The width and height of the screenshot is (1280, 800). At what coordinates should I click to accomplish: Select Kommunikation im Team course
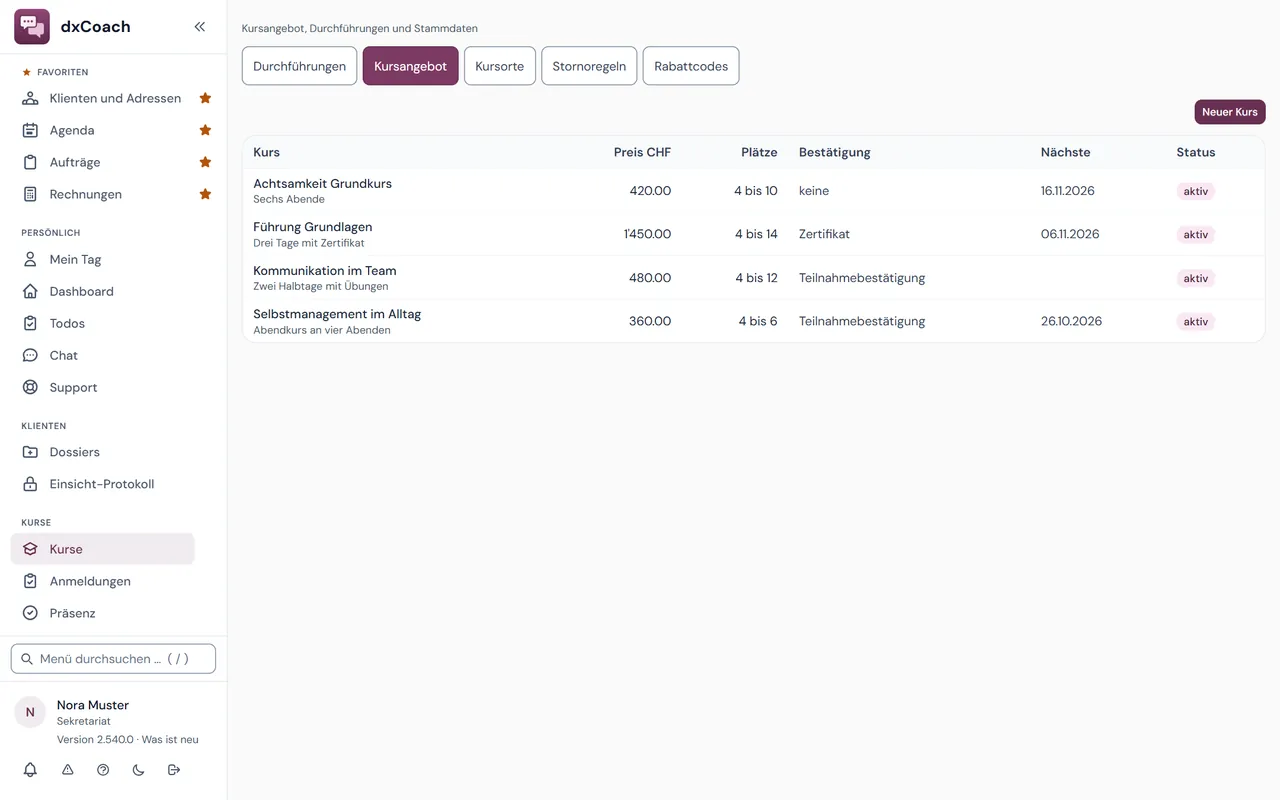pyautogui.click(x=753, y=278)
